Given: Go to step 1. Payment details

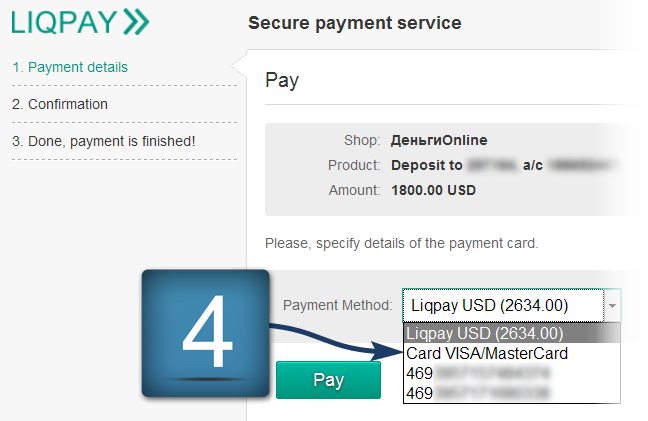Looking at the screenshot, I should [x=70, y=67].
